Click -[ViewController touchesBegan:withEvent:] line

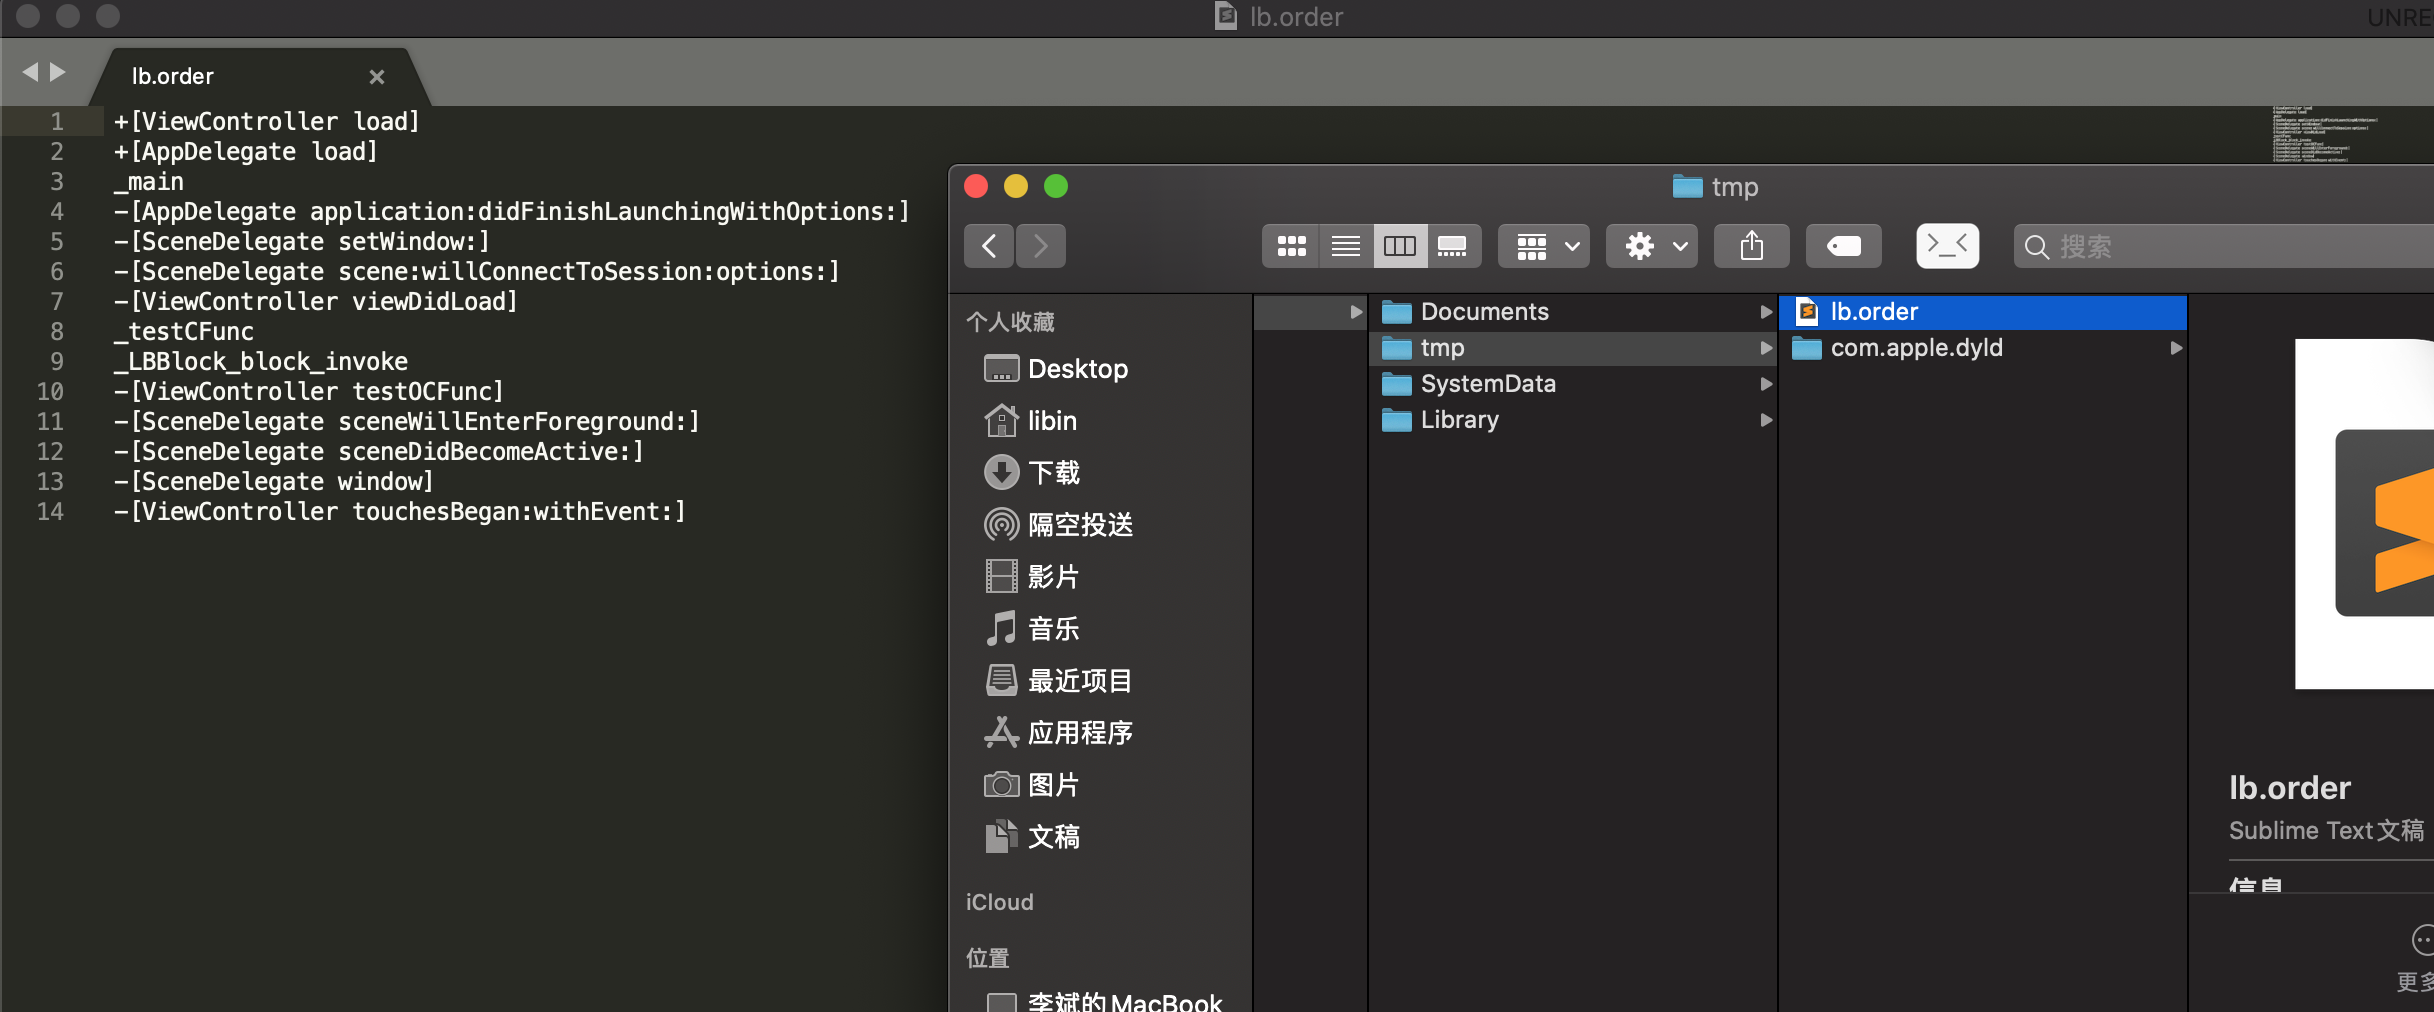[400, 512]
